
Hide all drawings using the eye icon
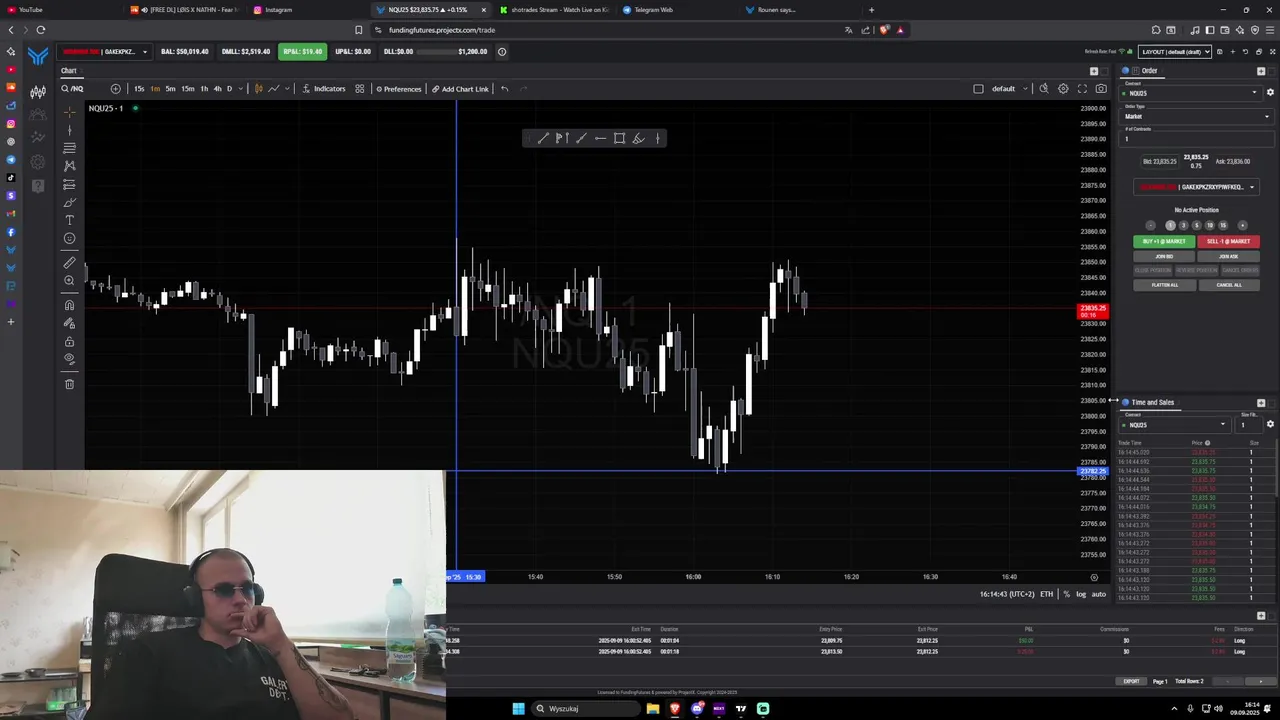(x=69, y=359)
